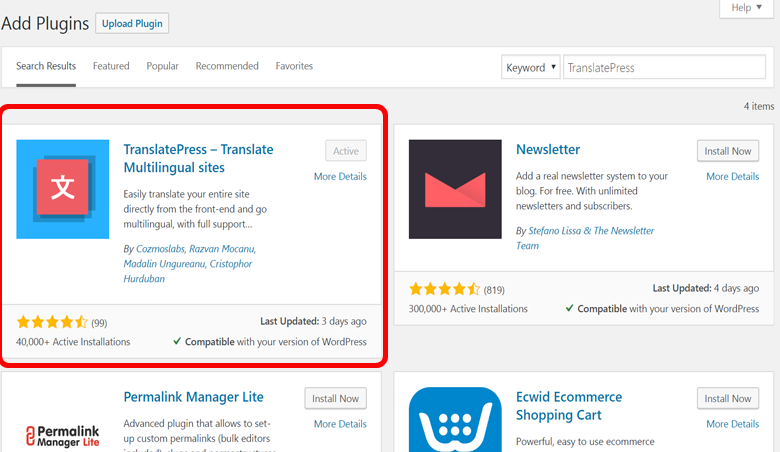This screenshot has height=452, width=780.
Task: Switch to the Favorites tab
Action: (x=294, y=66)
